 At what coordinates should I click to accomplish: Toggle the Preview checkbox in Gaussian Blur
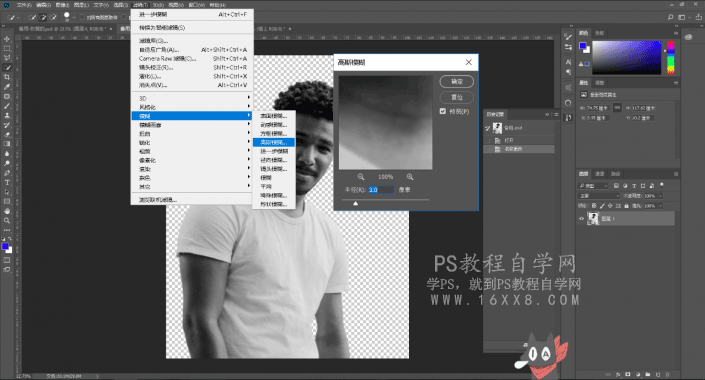point(443,111)
